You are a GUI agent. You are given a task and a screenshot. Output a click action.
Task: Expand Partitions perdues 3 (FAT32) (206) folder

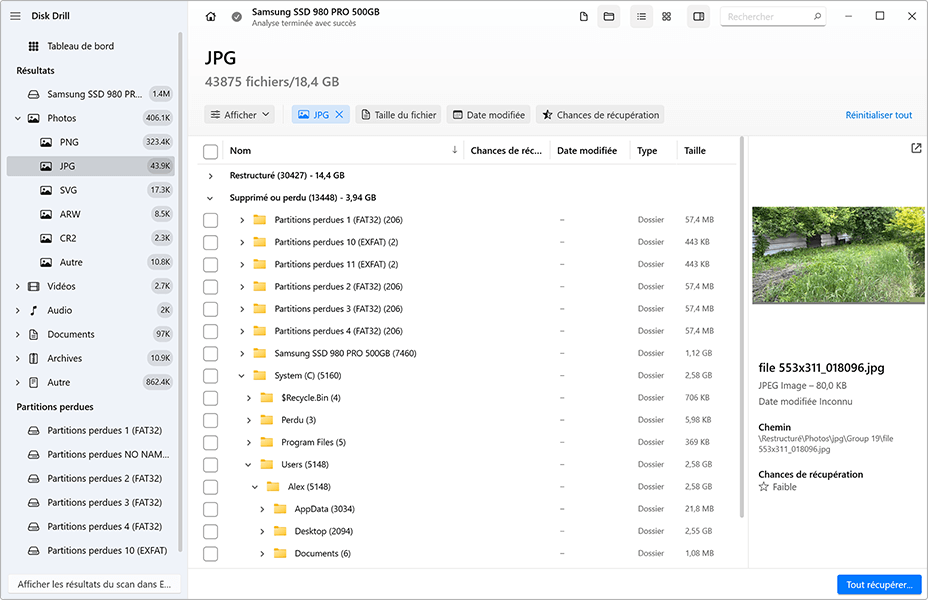coord(241,309)
